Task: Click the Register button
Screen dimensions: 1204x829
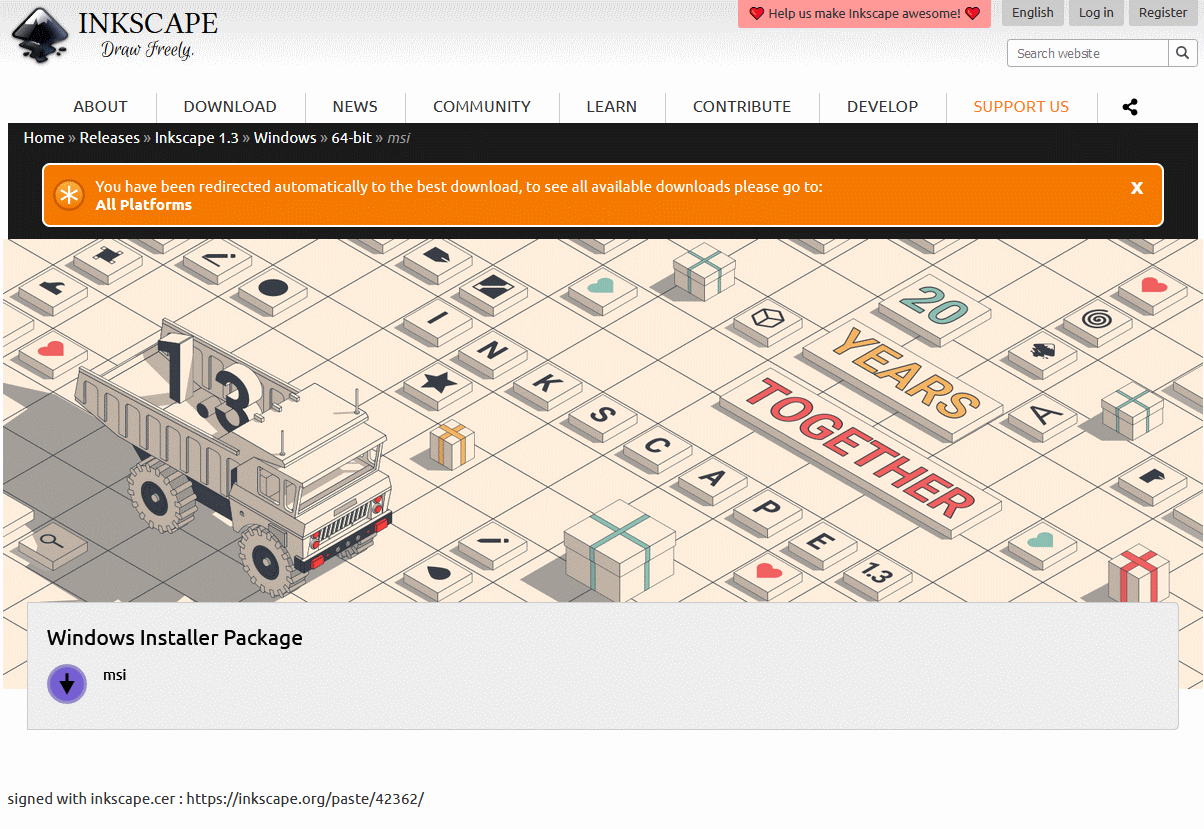Action: [x=1163, y=13]
